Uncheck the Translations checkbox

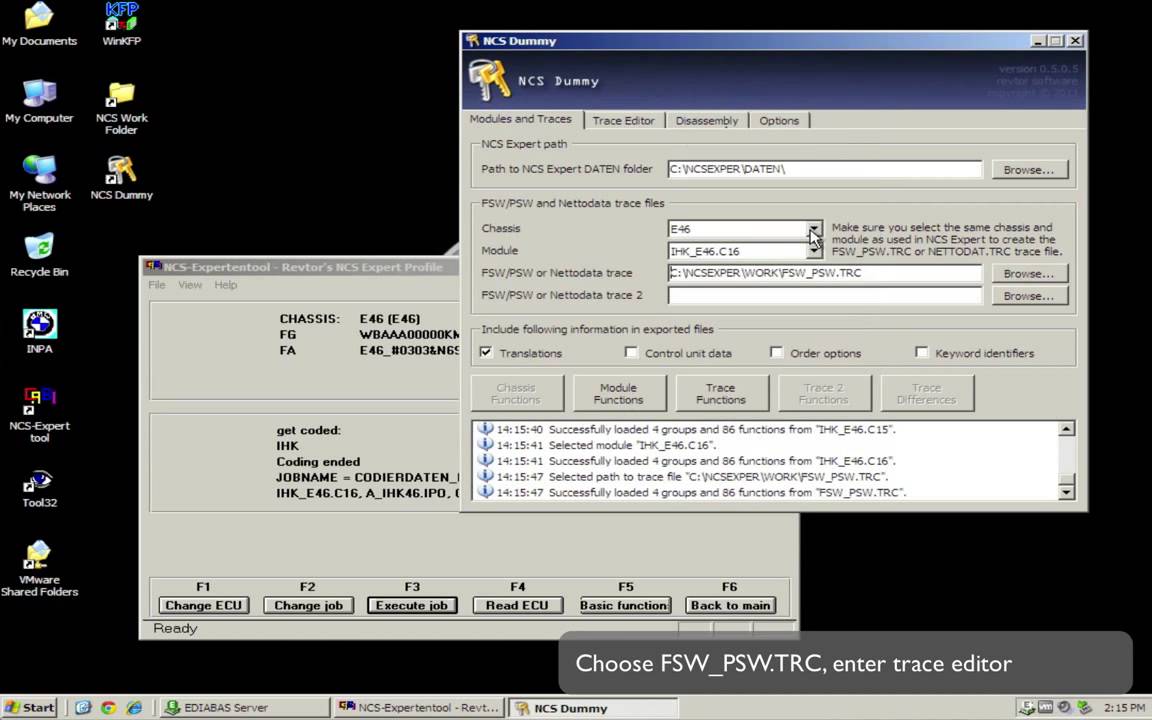[x=486, y=353]
